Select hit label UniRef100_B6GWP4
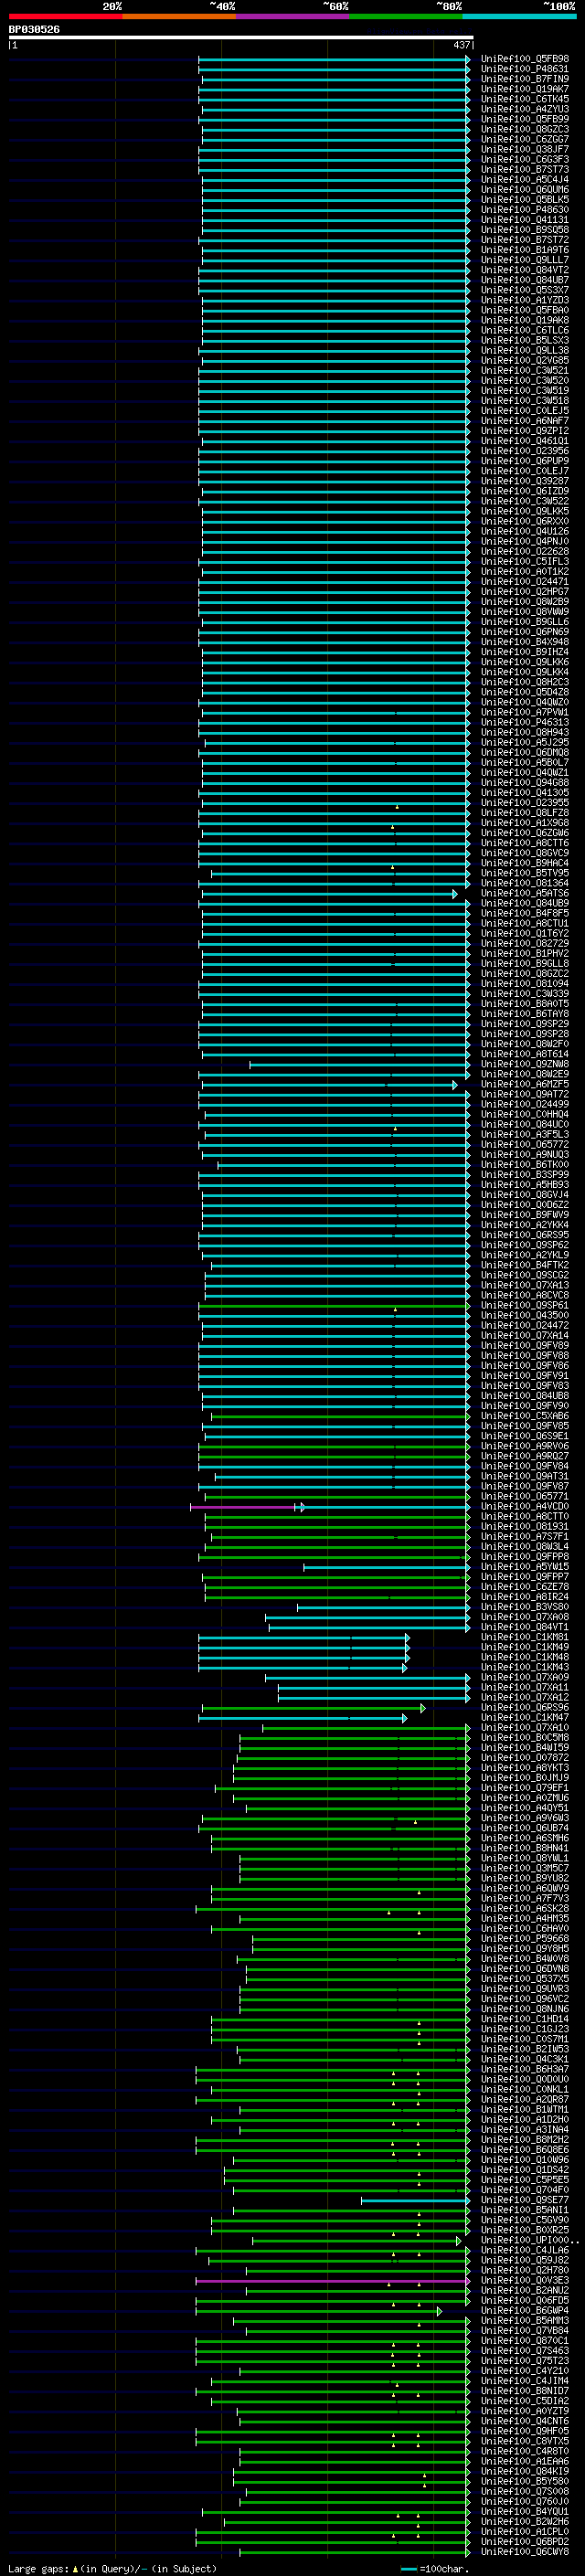585x2576 pixels. click(x=525, y=2310)
